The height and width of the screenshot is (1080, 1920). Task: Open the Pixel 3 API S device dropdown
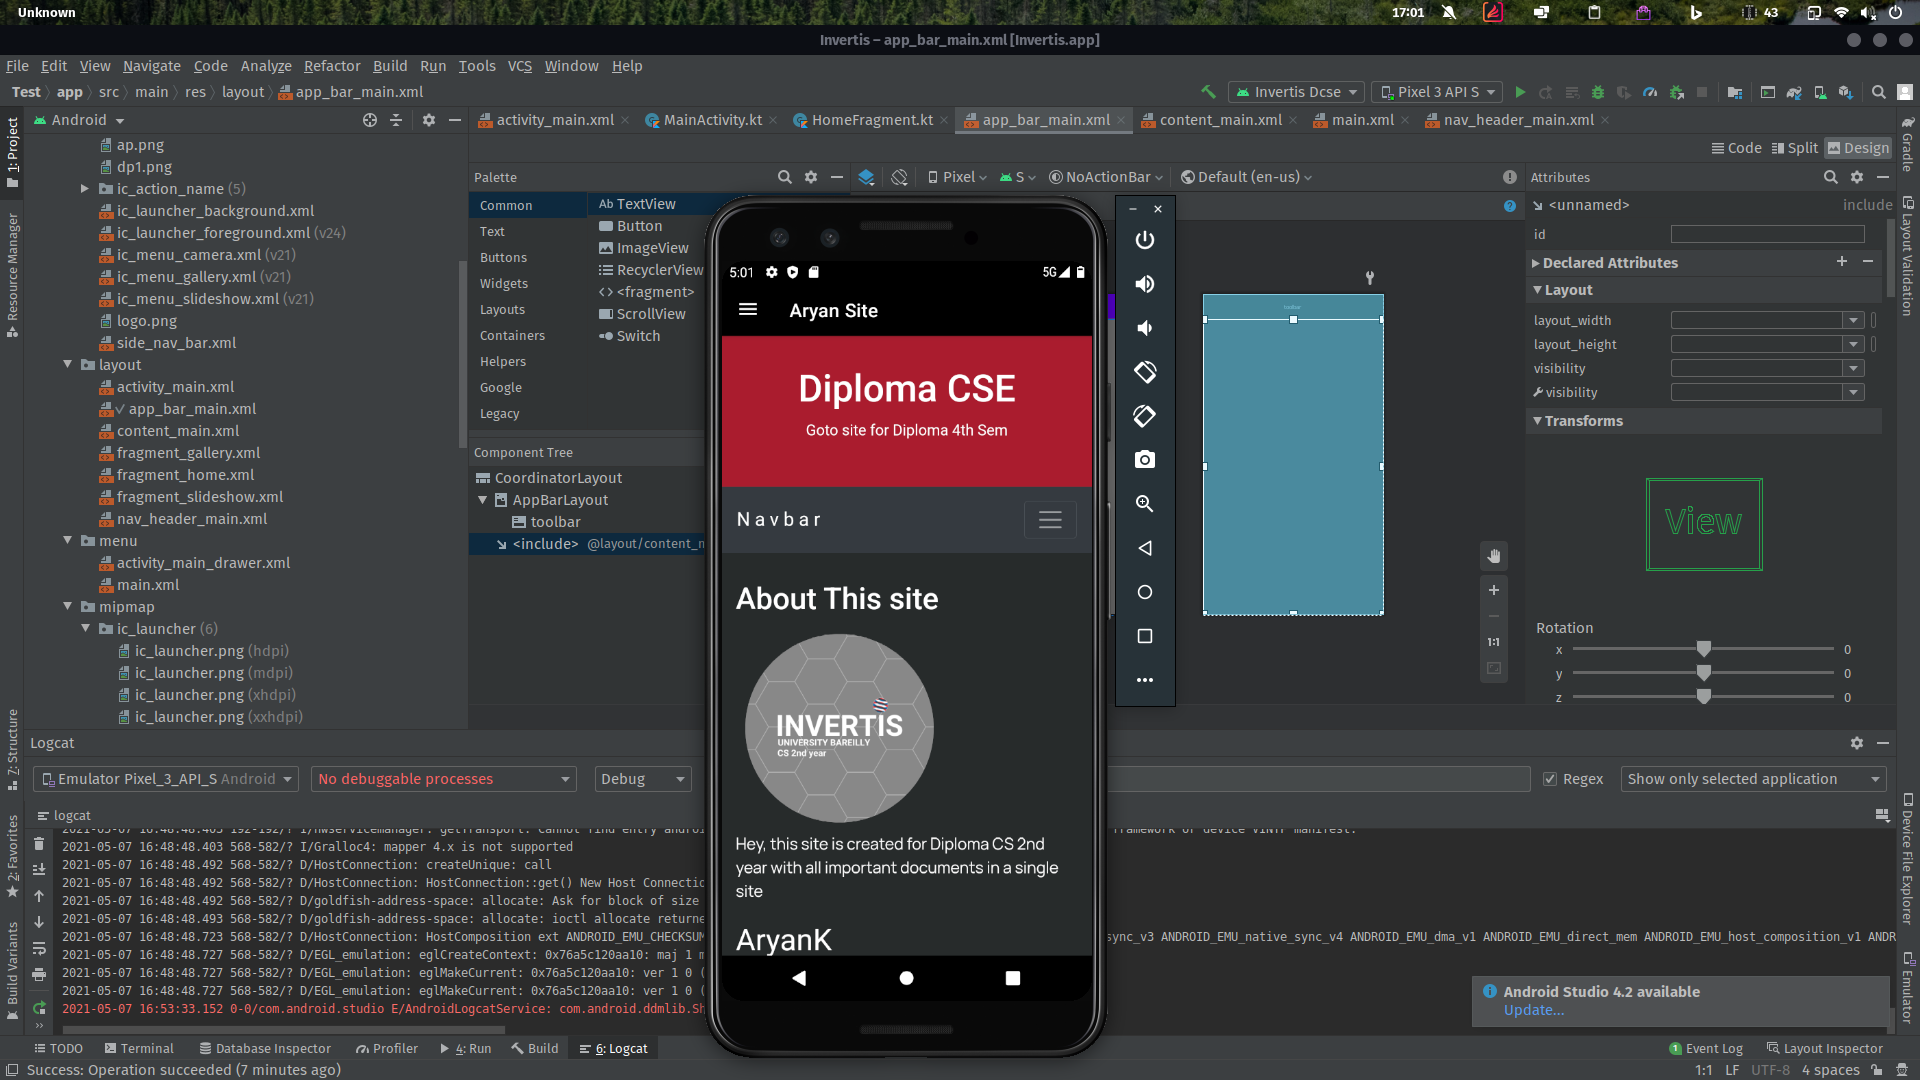coord(1437,92)
